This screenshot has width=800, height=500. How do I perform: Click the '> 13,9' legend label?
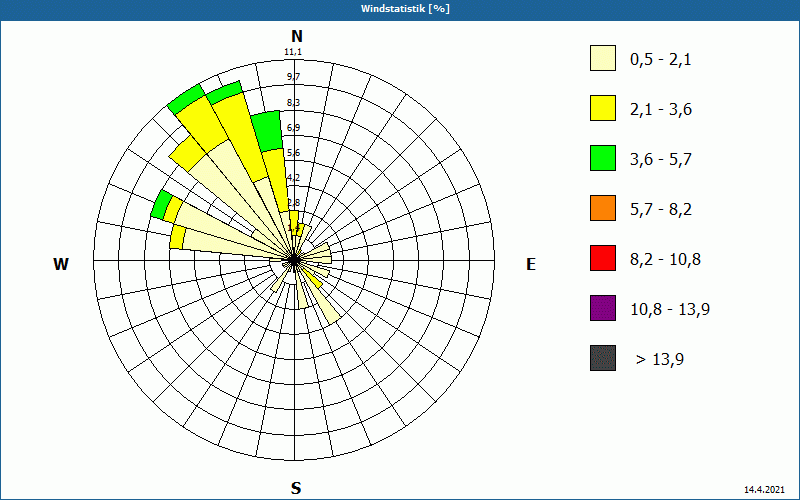click(x=659, y=360)
